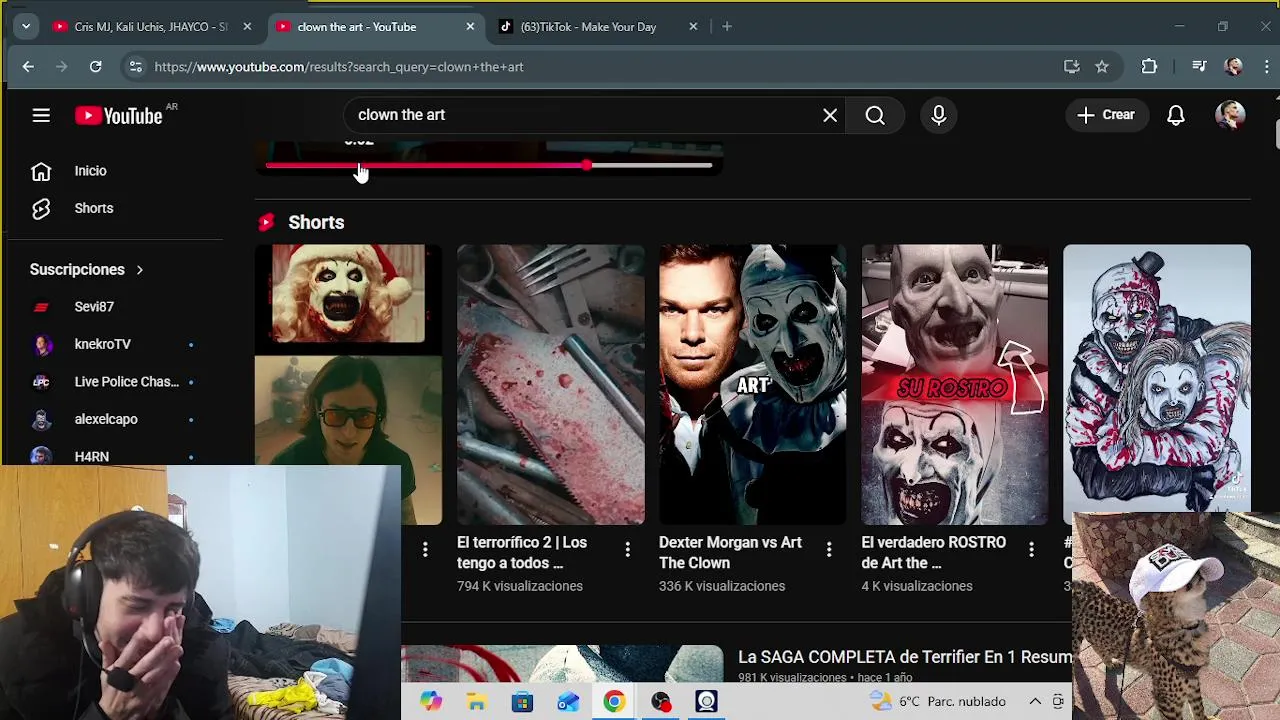This screenshot has width=1280, height=720.
Task: Clear the search box with the X
Action: click(x=830, y=115)
